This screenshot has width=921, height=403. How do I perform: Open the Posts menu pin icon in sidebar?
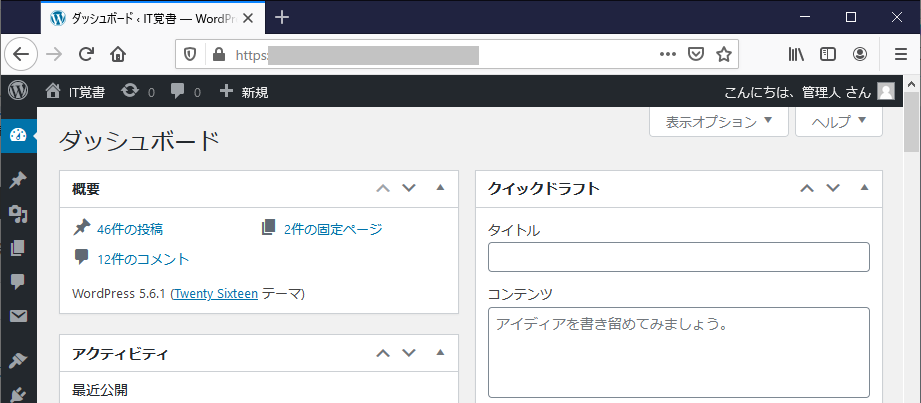pyautogui.click(x=17, y=180)
